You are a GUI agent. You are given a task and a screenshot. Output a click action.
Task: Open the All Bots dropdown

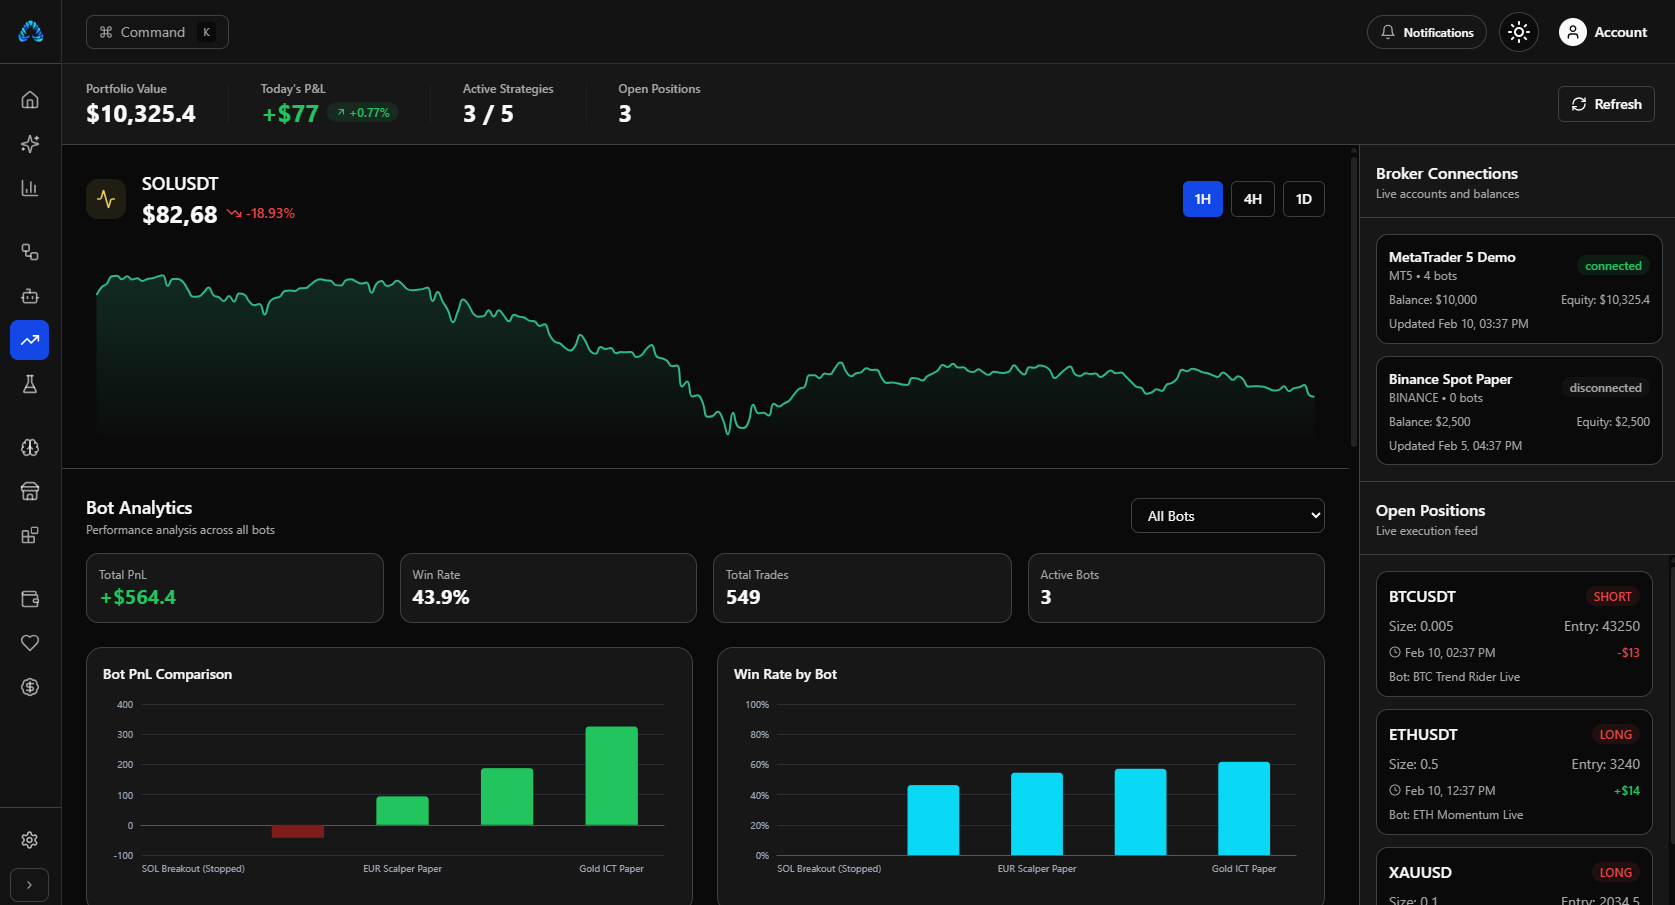(x=1228, y=516)
